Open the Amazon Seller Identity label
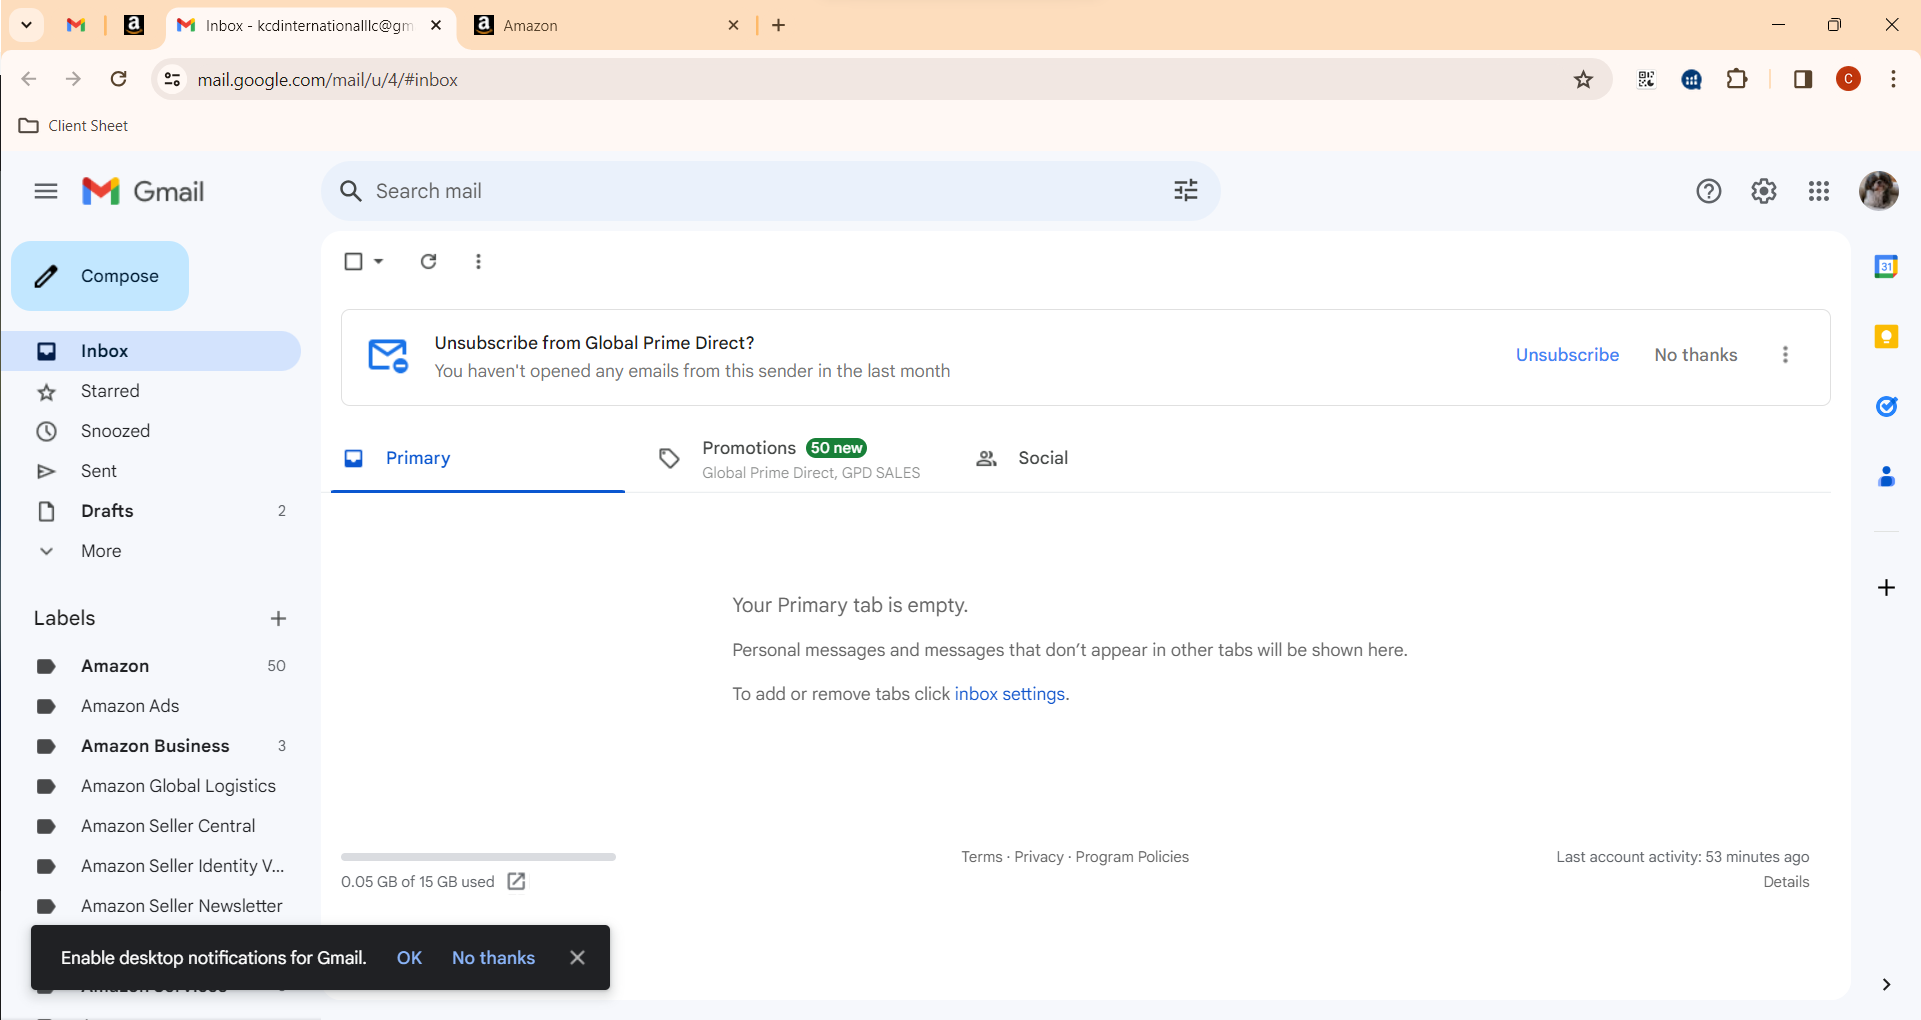This screenshot has width=1921, height=1020. [150, 866]
